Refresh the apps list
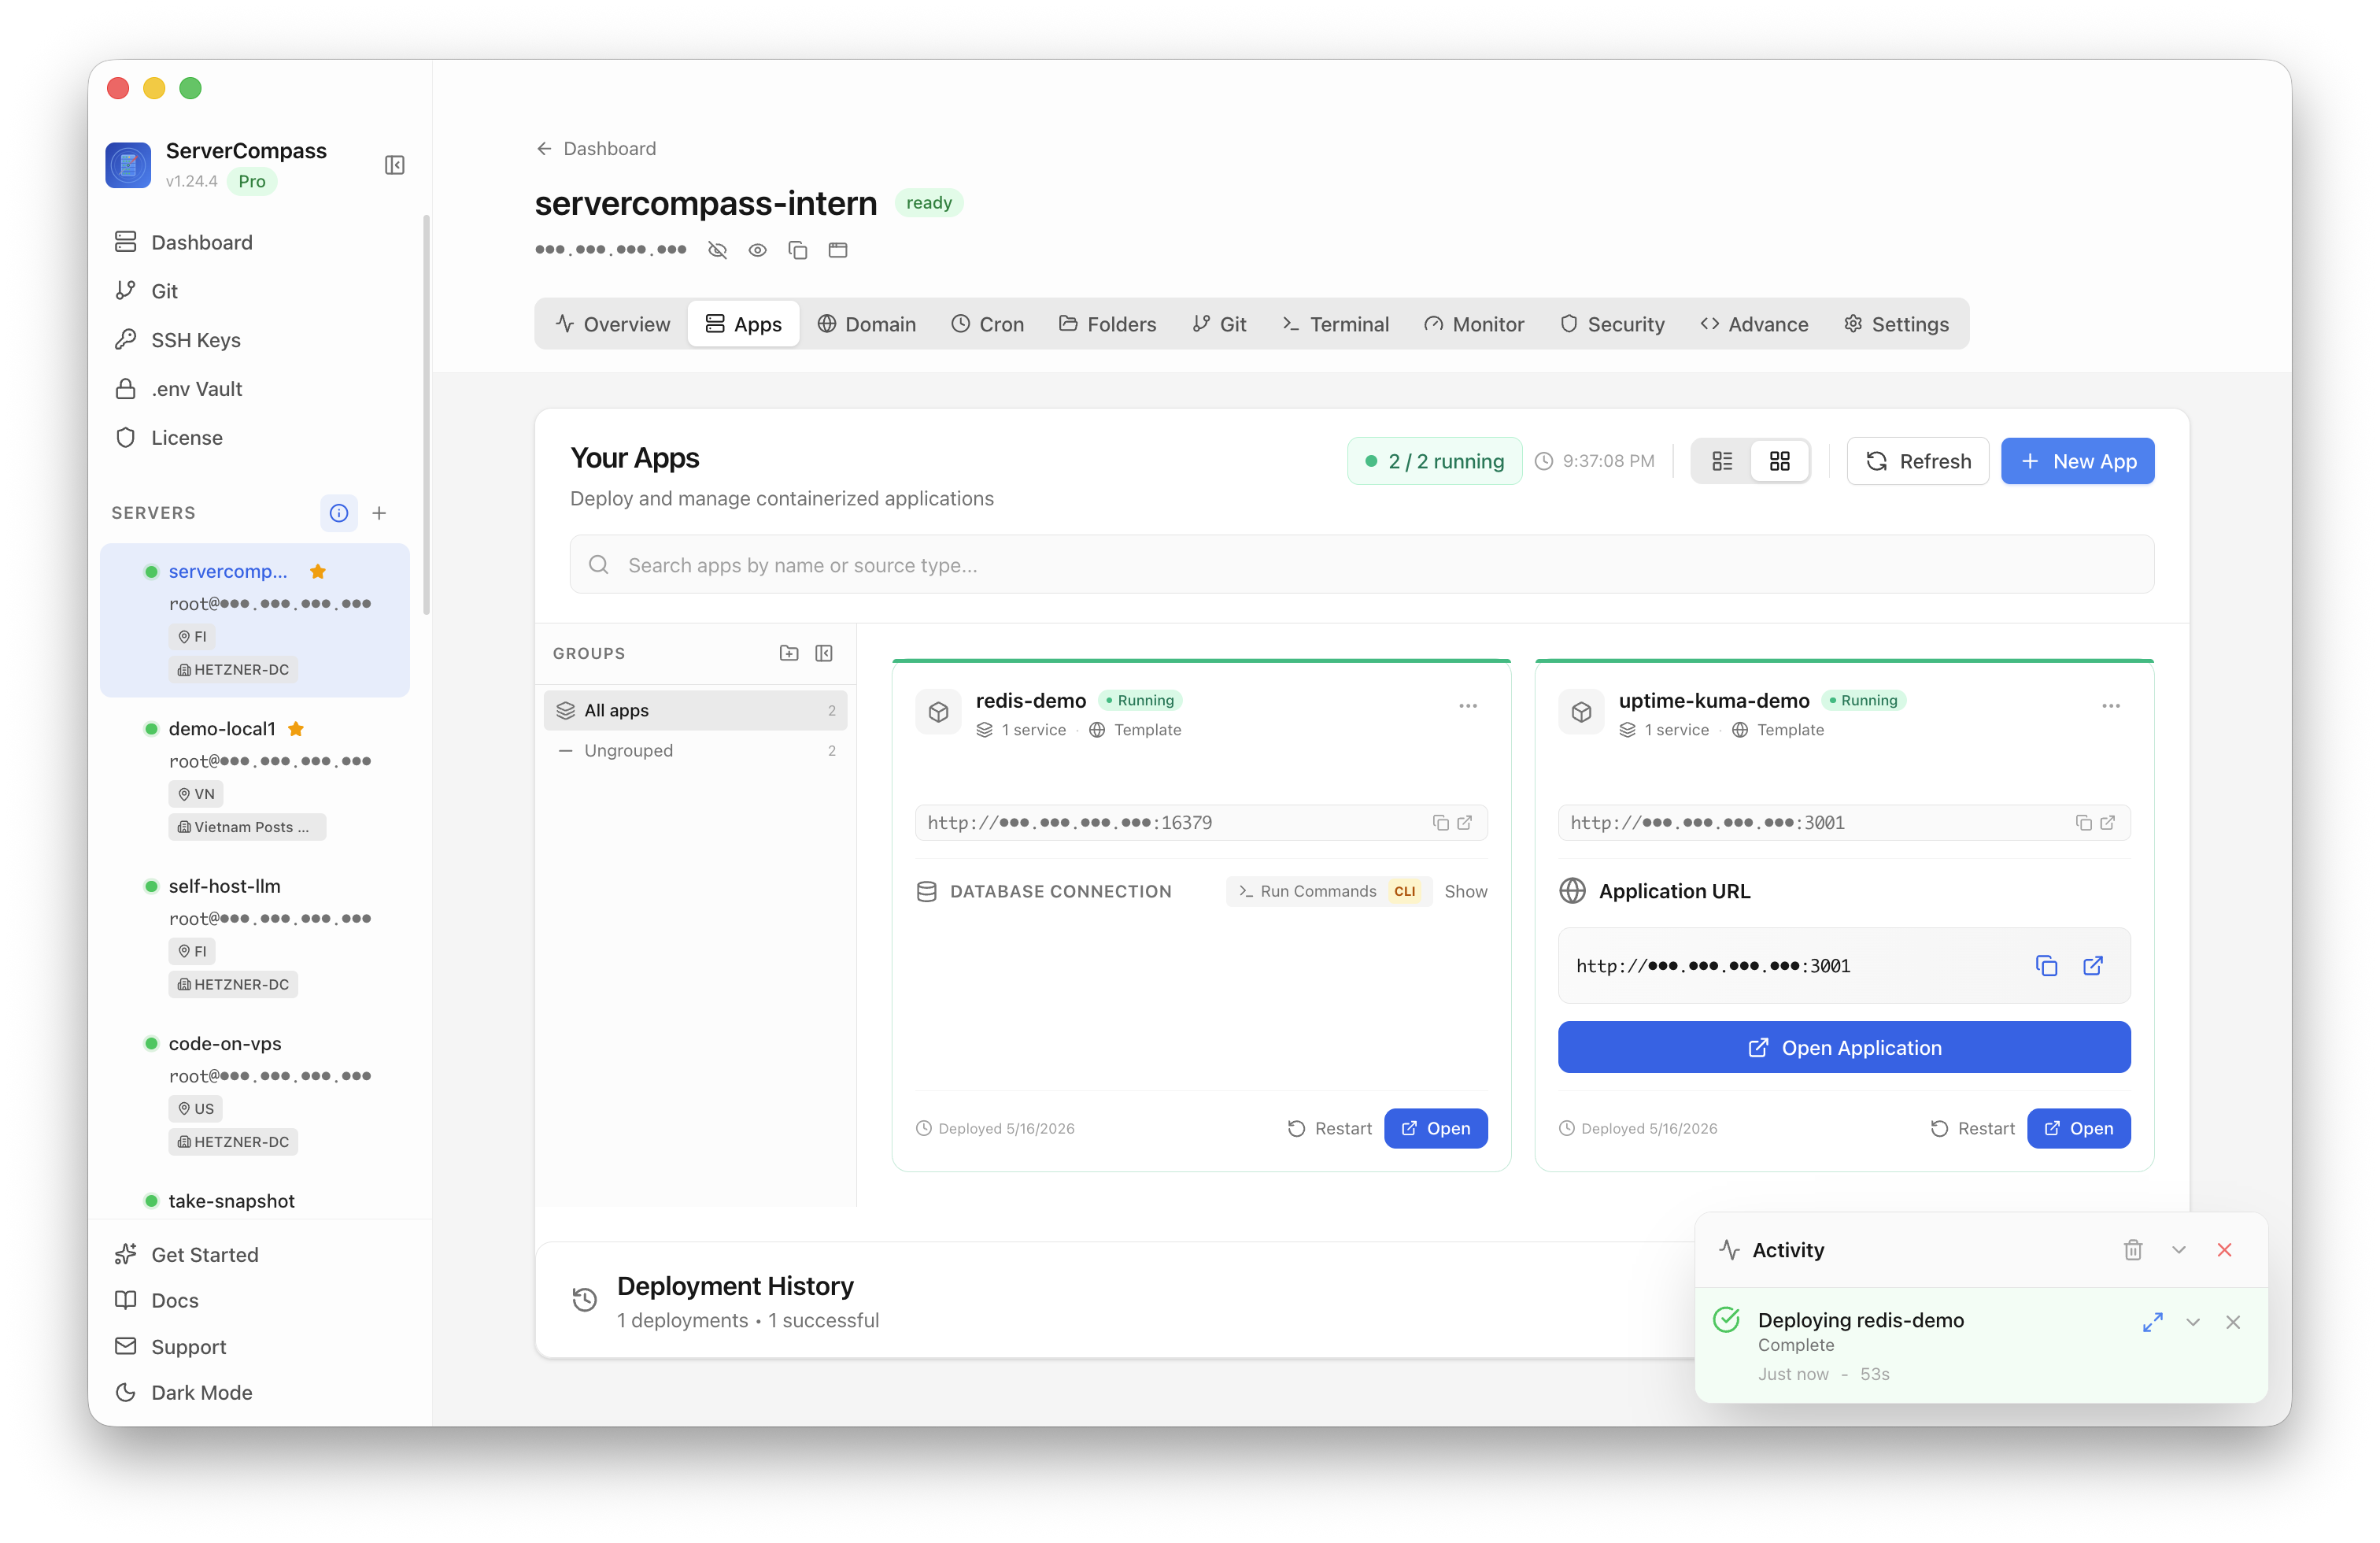Screen dimensions: 2380x1543 coord(1918,461)
